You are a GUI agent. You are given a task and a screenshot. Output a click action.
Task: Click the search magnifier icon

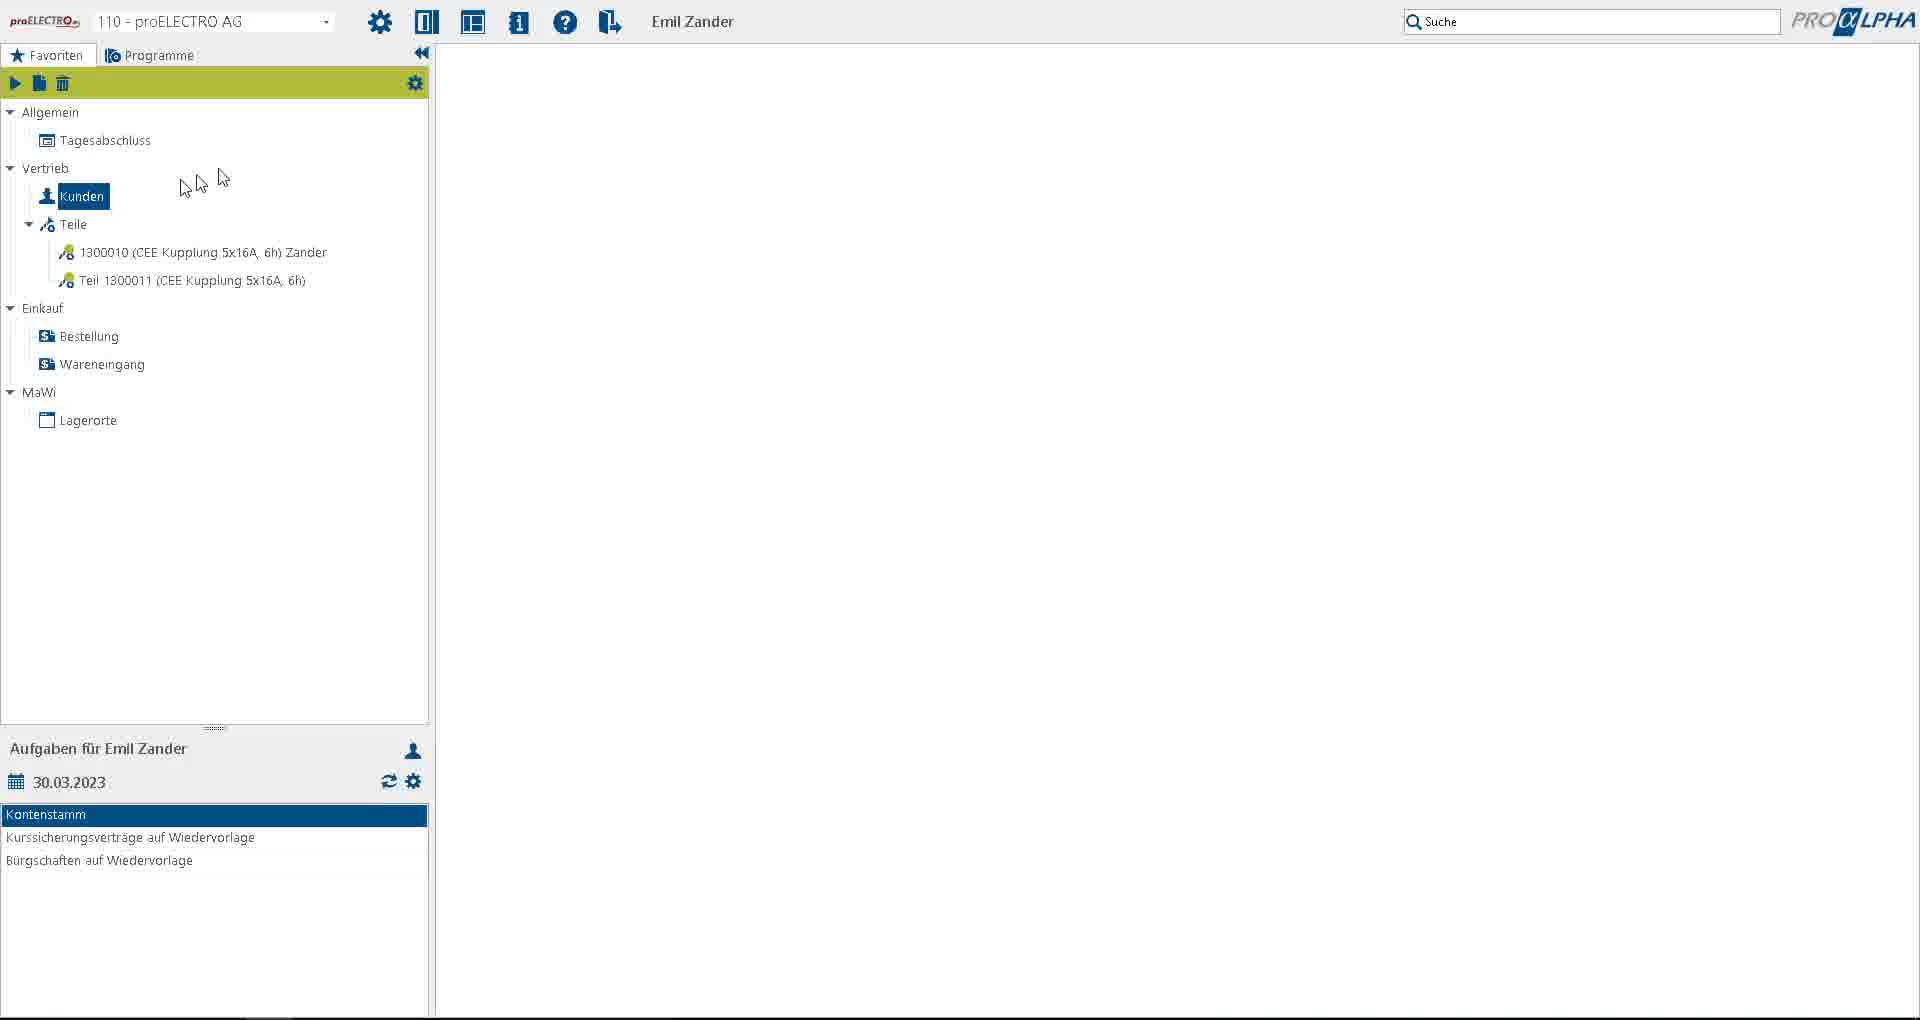(1414, 22)
